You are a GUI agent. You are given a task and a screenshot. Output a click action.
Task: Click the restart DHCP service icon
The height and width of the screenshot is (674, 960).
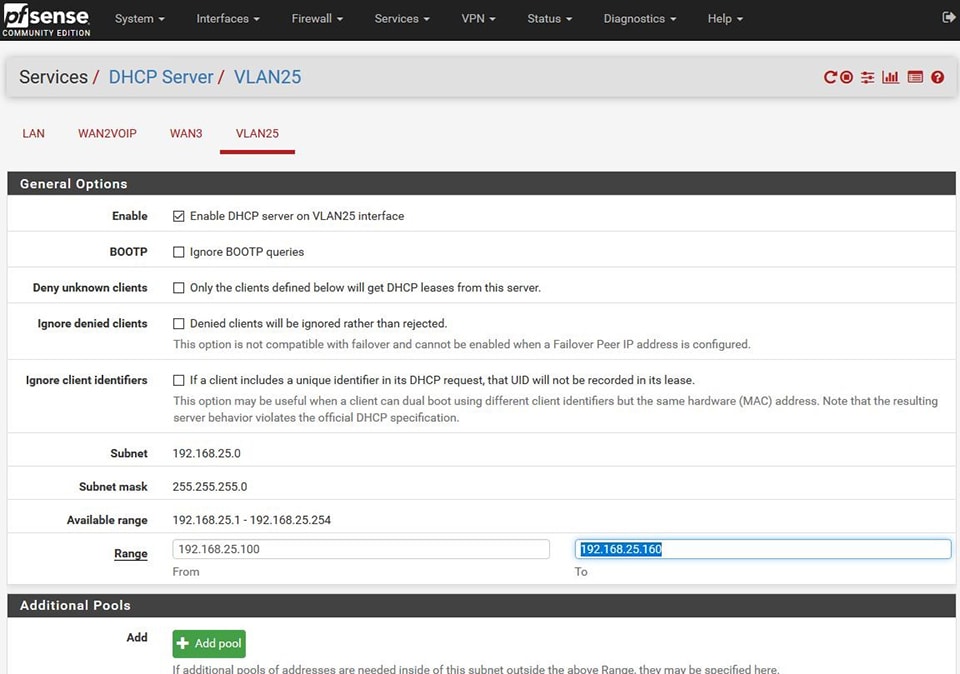(830, 77)
